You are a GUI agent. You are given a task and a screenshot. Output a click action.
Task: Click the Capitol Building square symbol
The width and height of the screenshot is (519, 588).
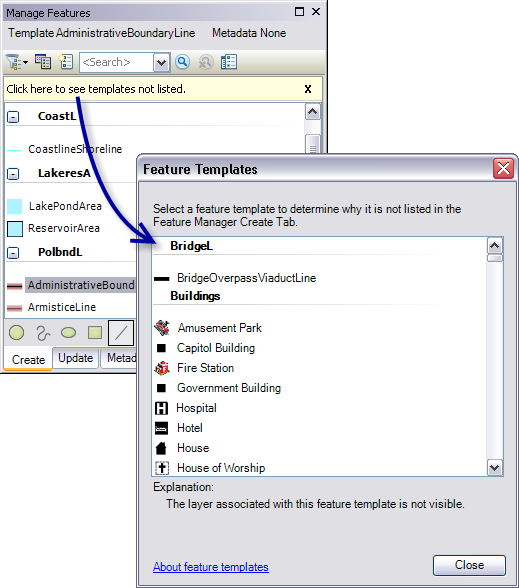click(x=161, y=348)
